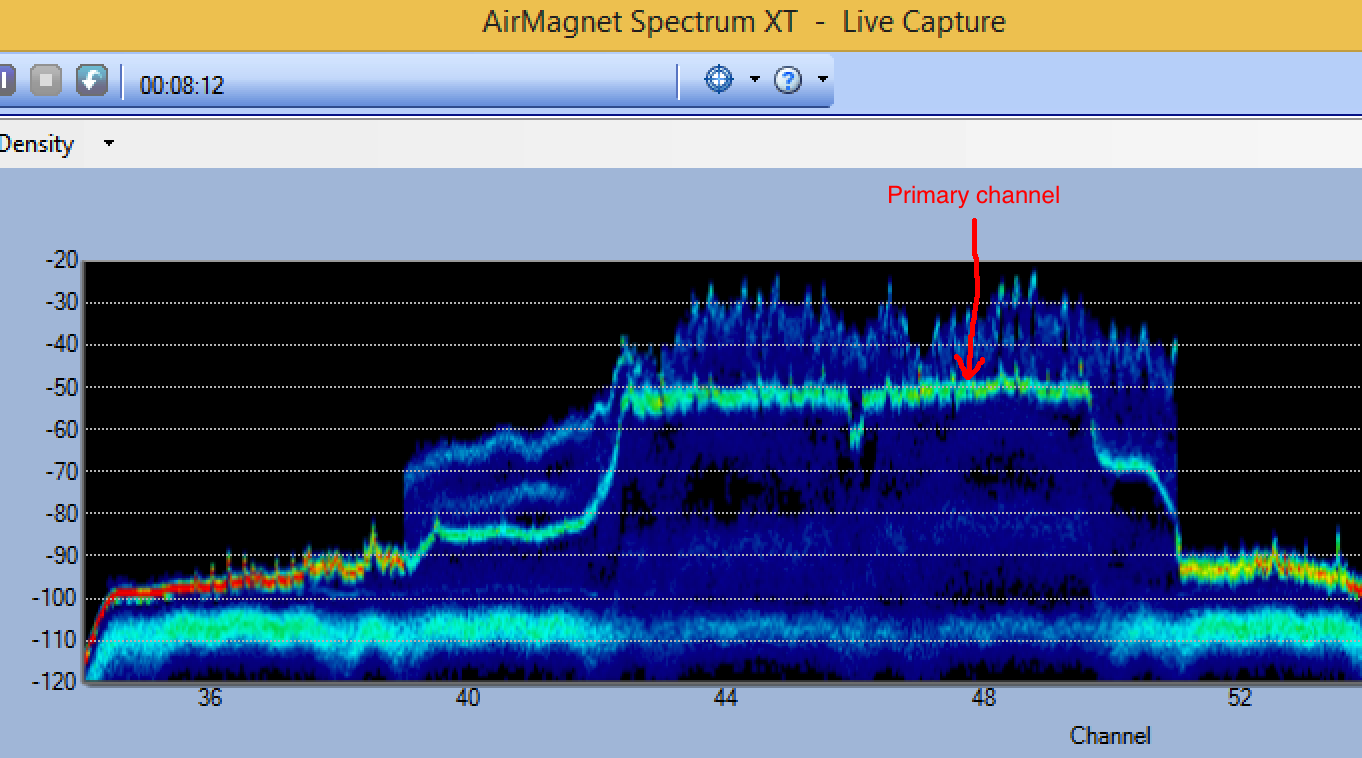
Task: Open the Density plot type dropdown
Action: pyautogui.click(x=108, y=143)
